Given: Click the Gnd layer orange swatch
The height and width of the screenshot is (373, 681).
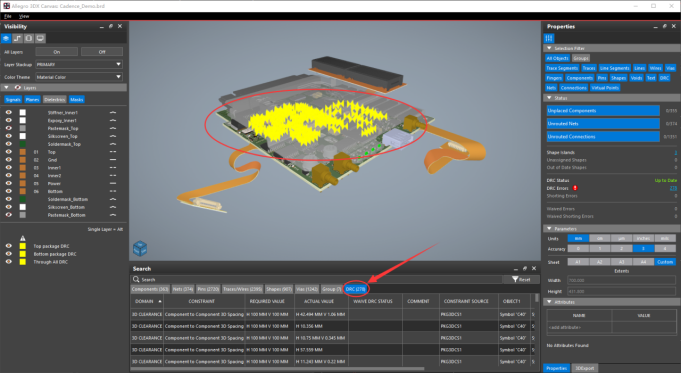Looking at the screenshot, I should [x=23, y=160].
